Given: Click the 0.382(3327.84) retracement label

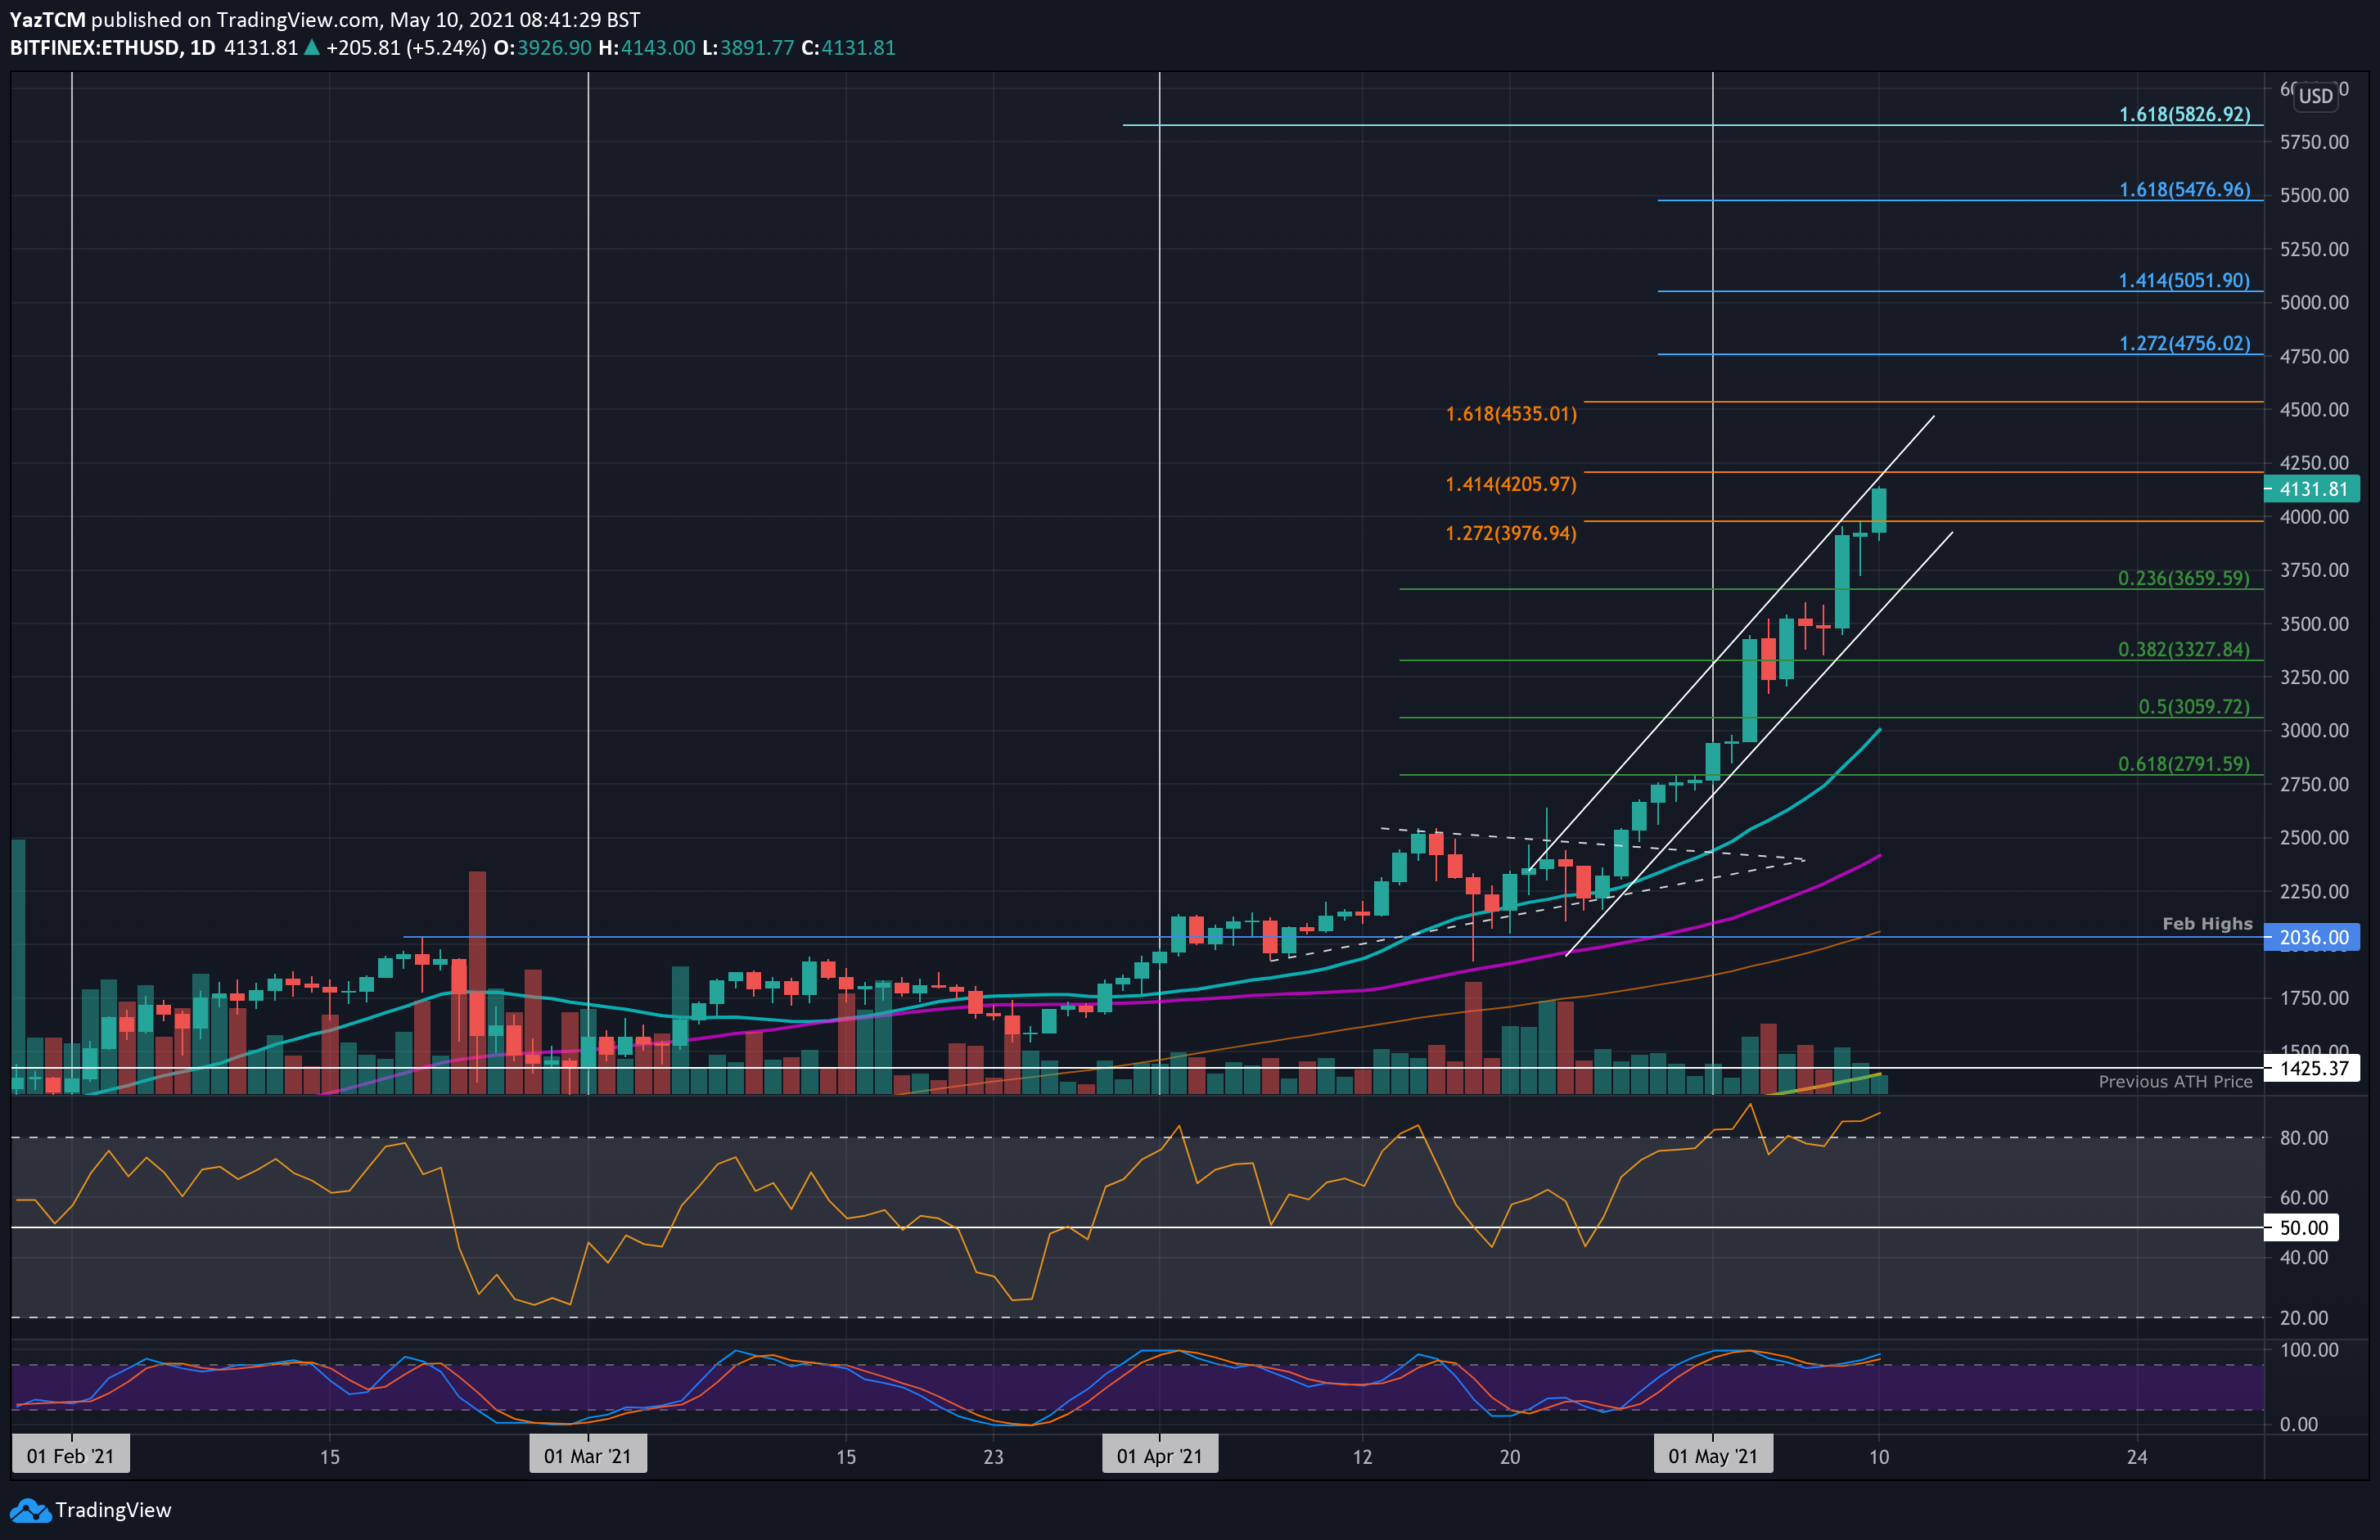Looking at the screenshot, I should 2184,649.
